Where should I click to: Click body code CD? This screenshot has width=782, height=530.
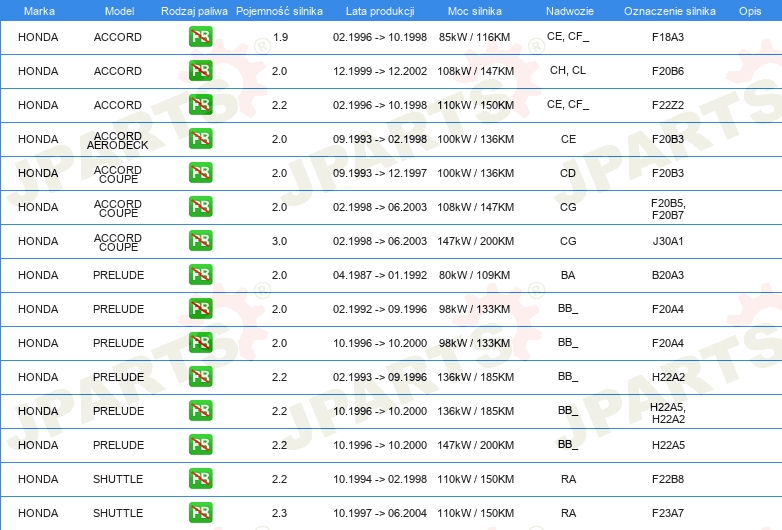(x=568, y=173)
